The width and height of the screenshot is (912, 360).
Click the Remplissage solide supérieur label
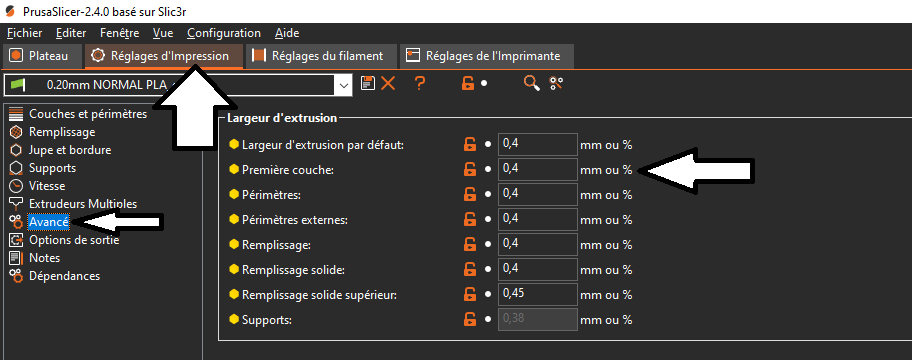coord(319,295)
